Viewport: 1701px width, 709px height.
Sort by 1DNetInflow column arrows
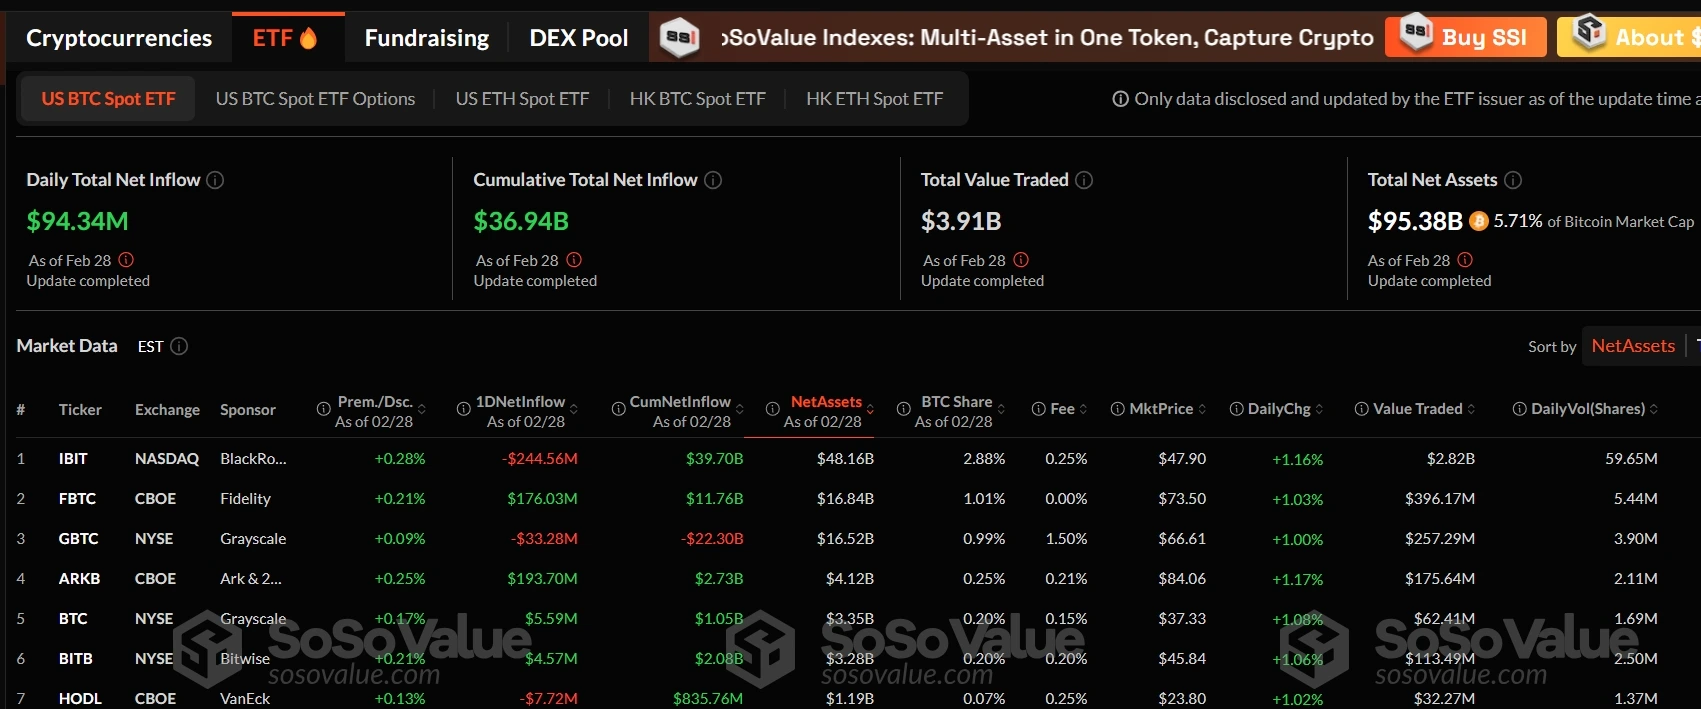tap(574, 409)
